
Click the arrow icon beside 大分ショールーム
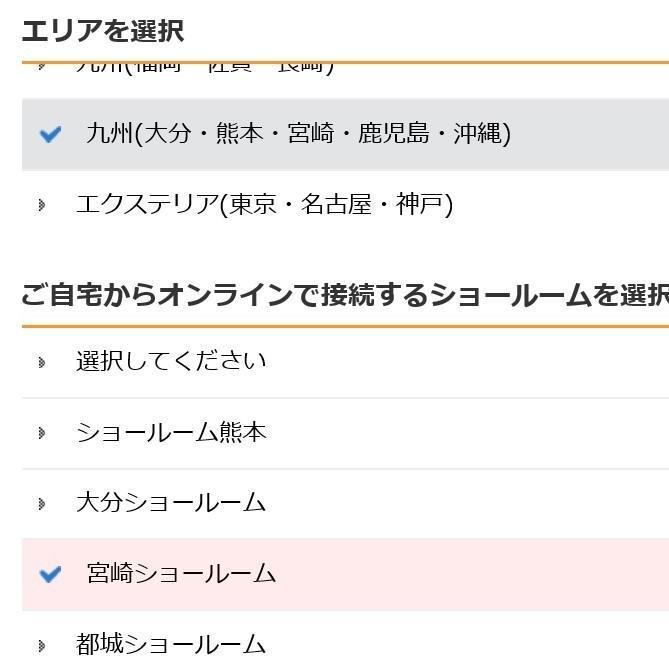pyautogui.click(x=42, y=503)
